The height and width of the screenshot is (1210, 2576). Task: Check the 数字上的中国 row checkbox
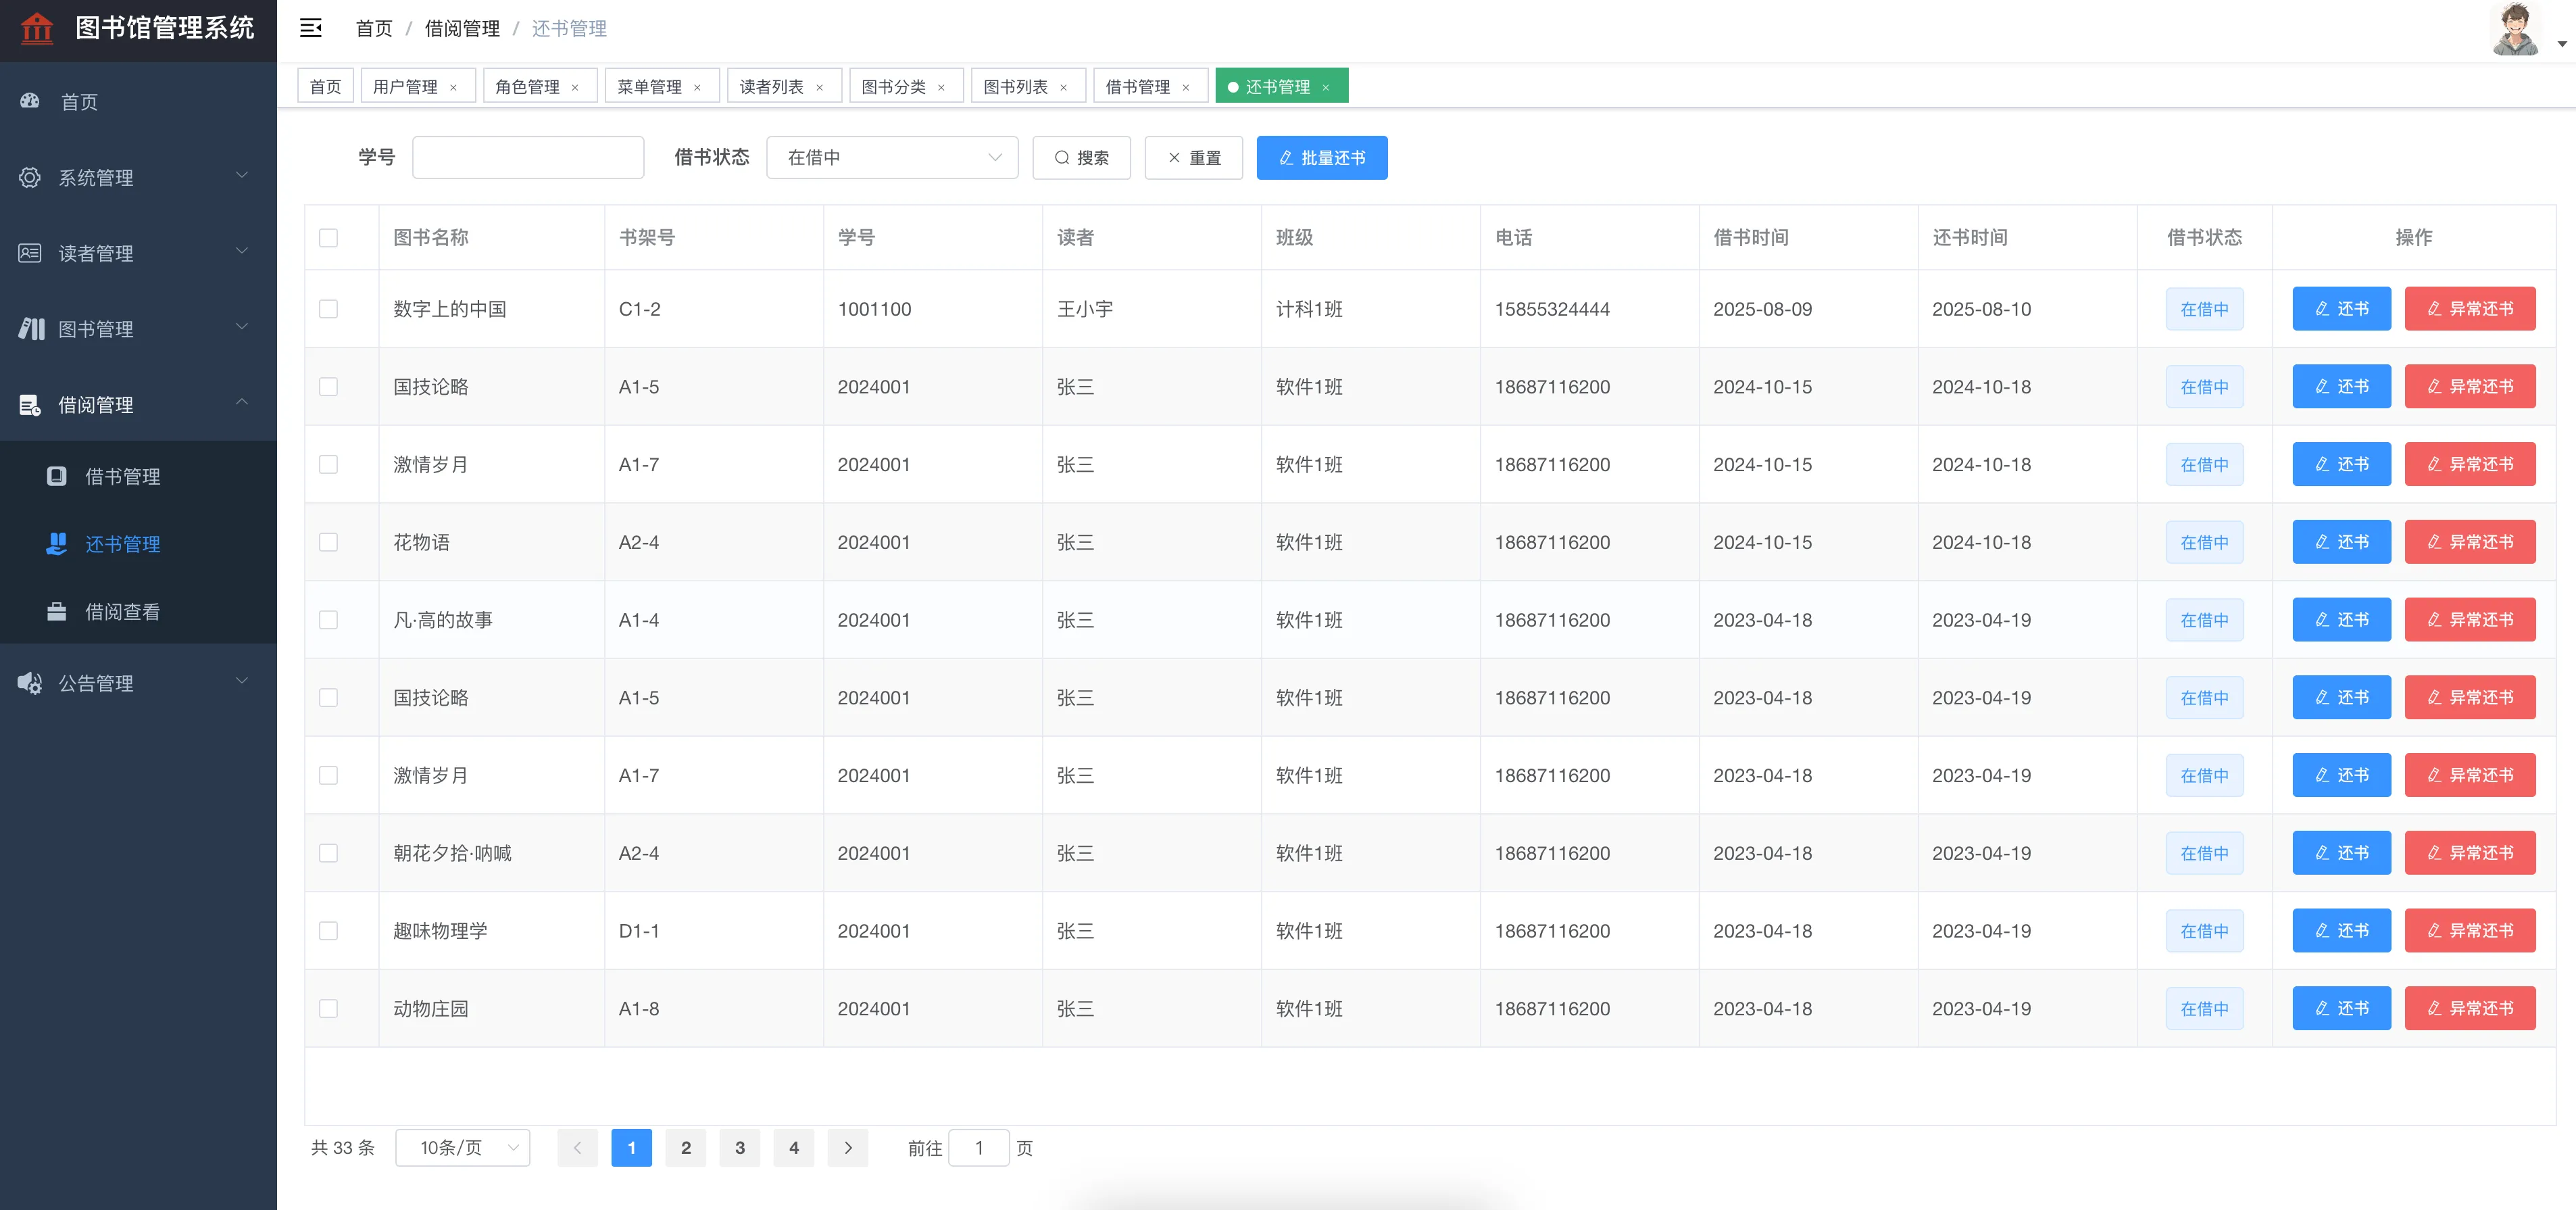click(328, 309)
